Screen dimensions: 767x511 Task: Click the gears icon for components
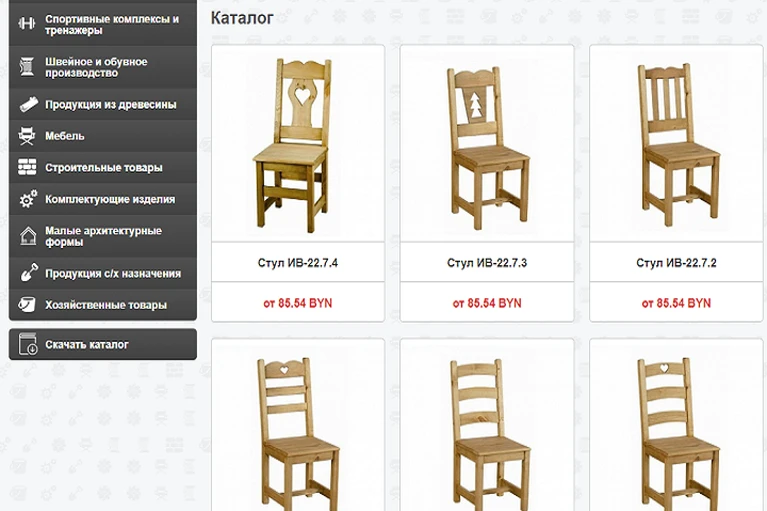click(28, 199)
